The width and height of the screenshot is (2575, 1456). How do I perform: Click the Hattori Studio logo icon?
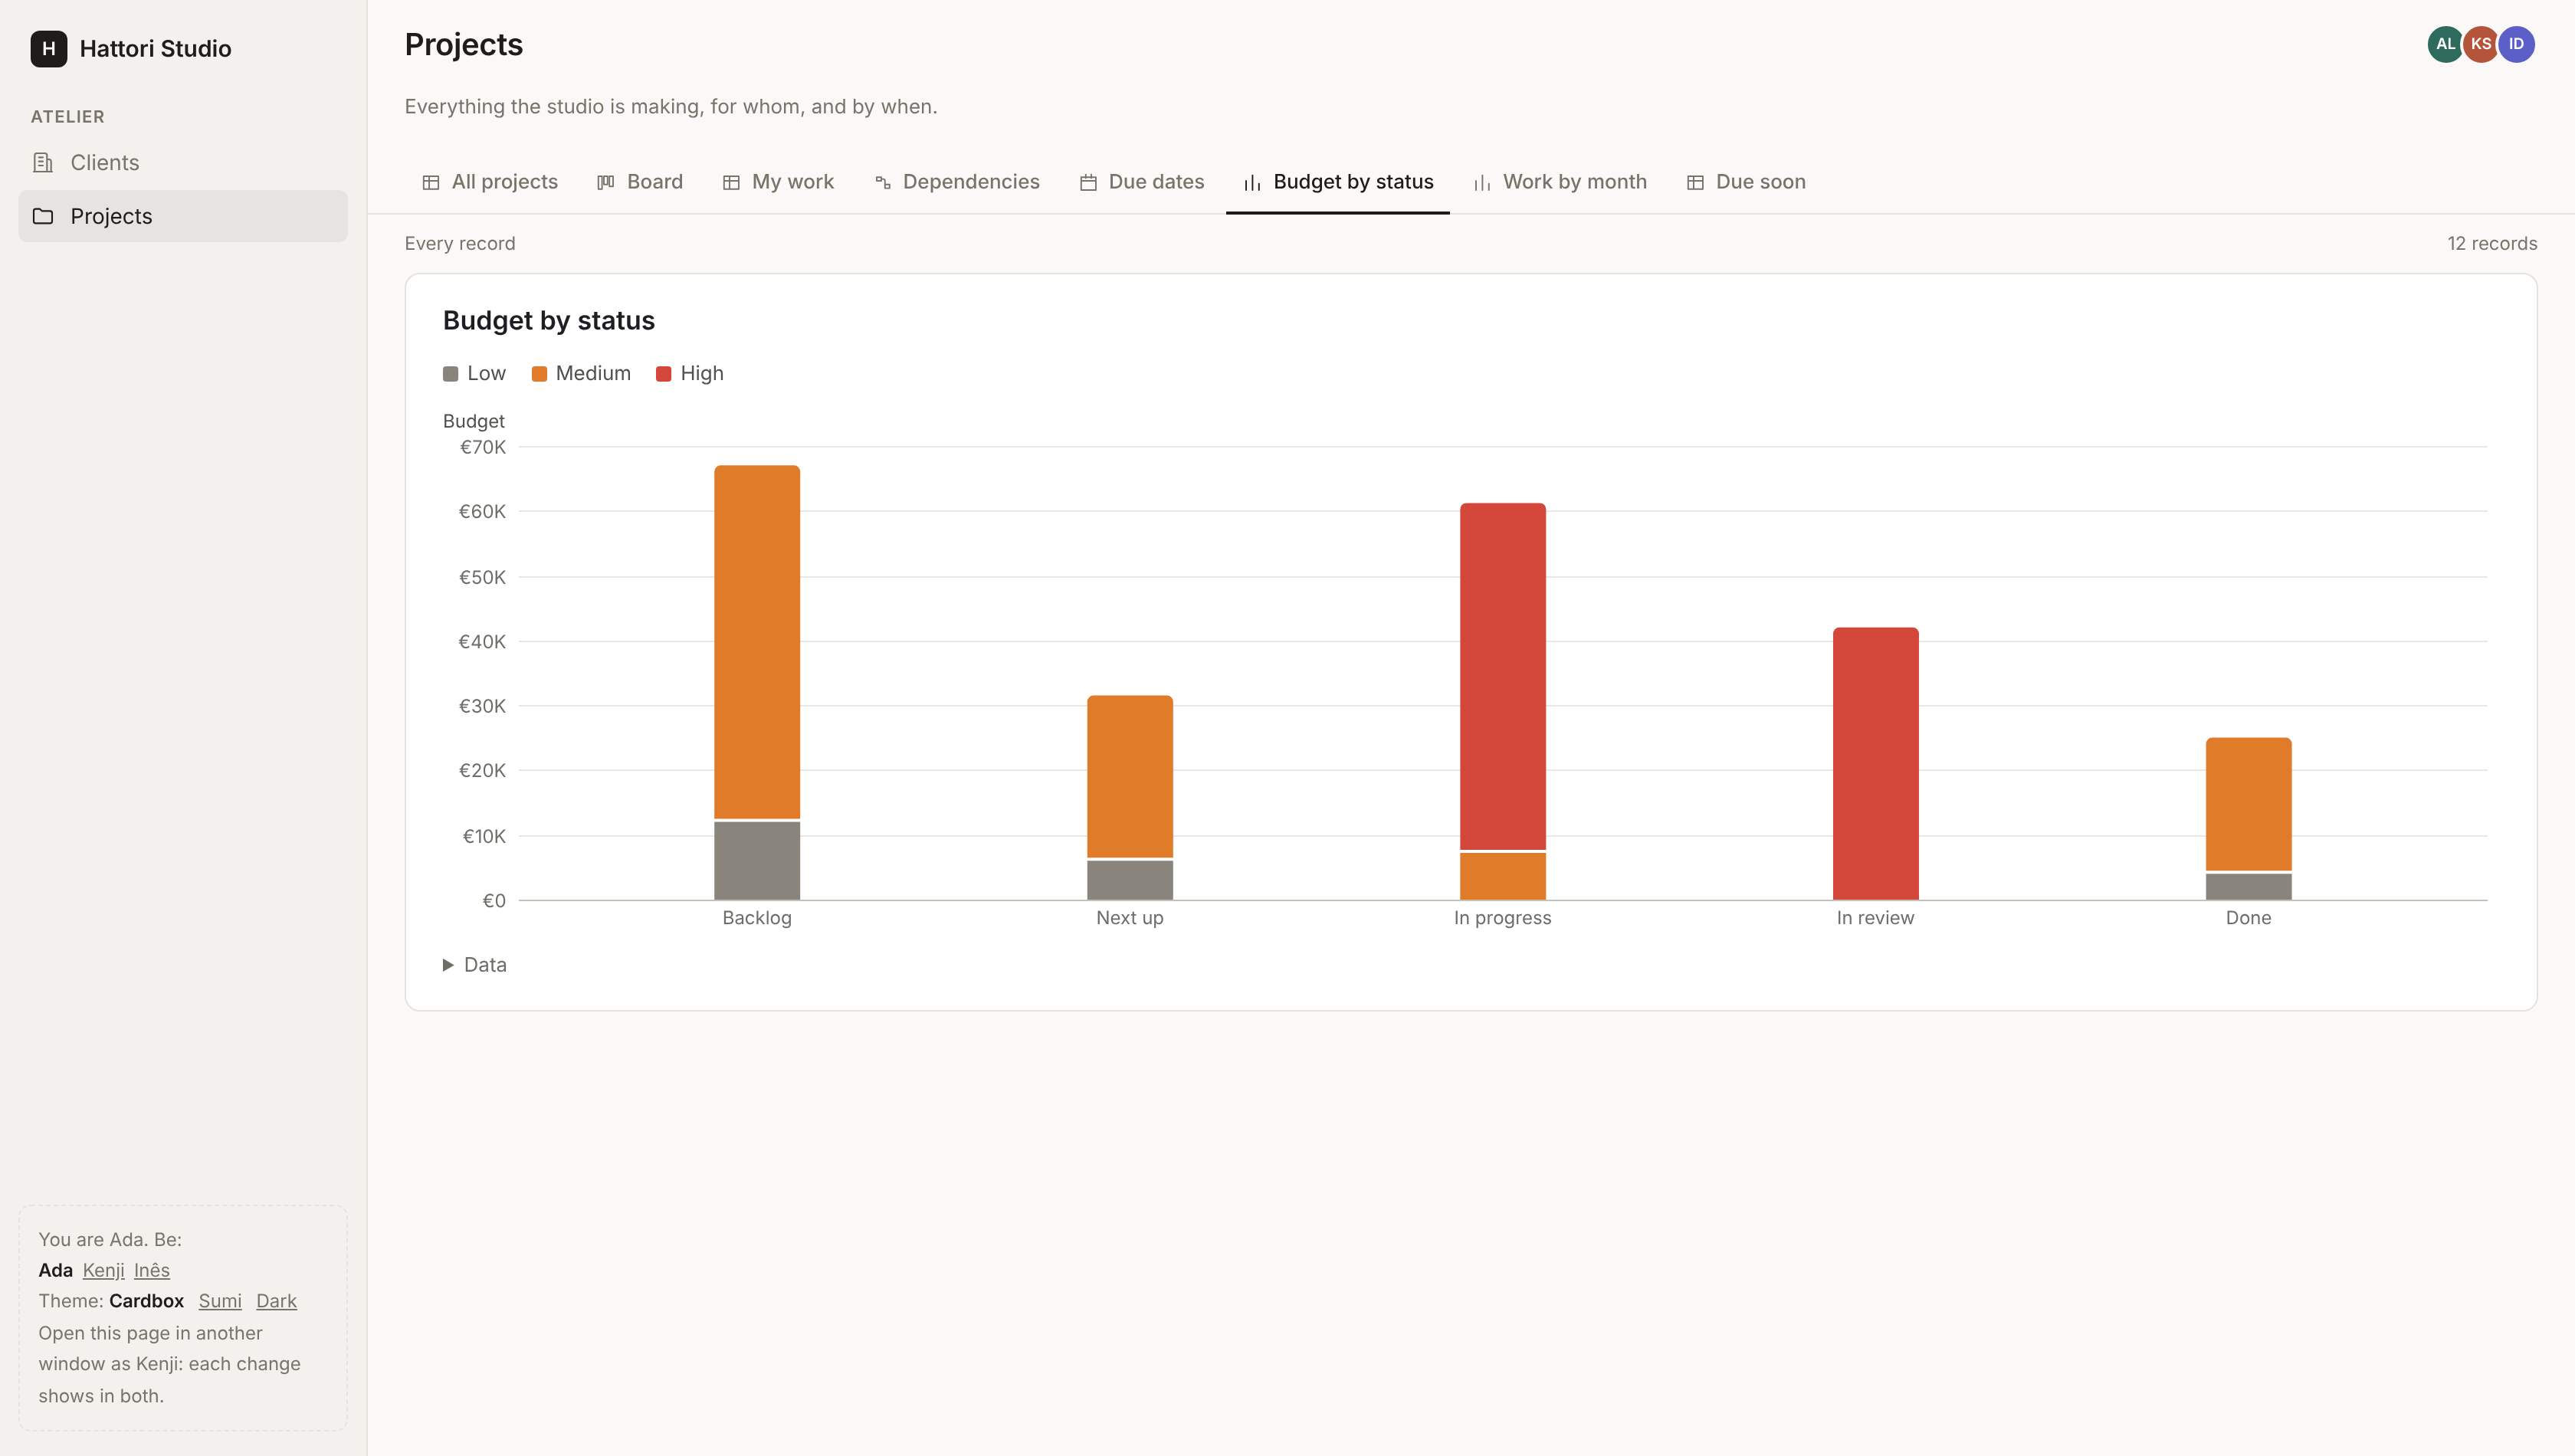(48, 48)
